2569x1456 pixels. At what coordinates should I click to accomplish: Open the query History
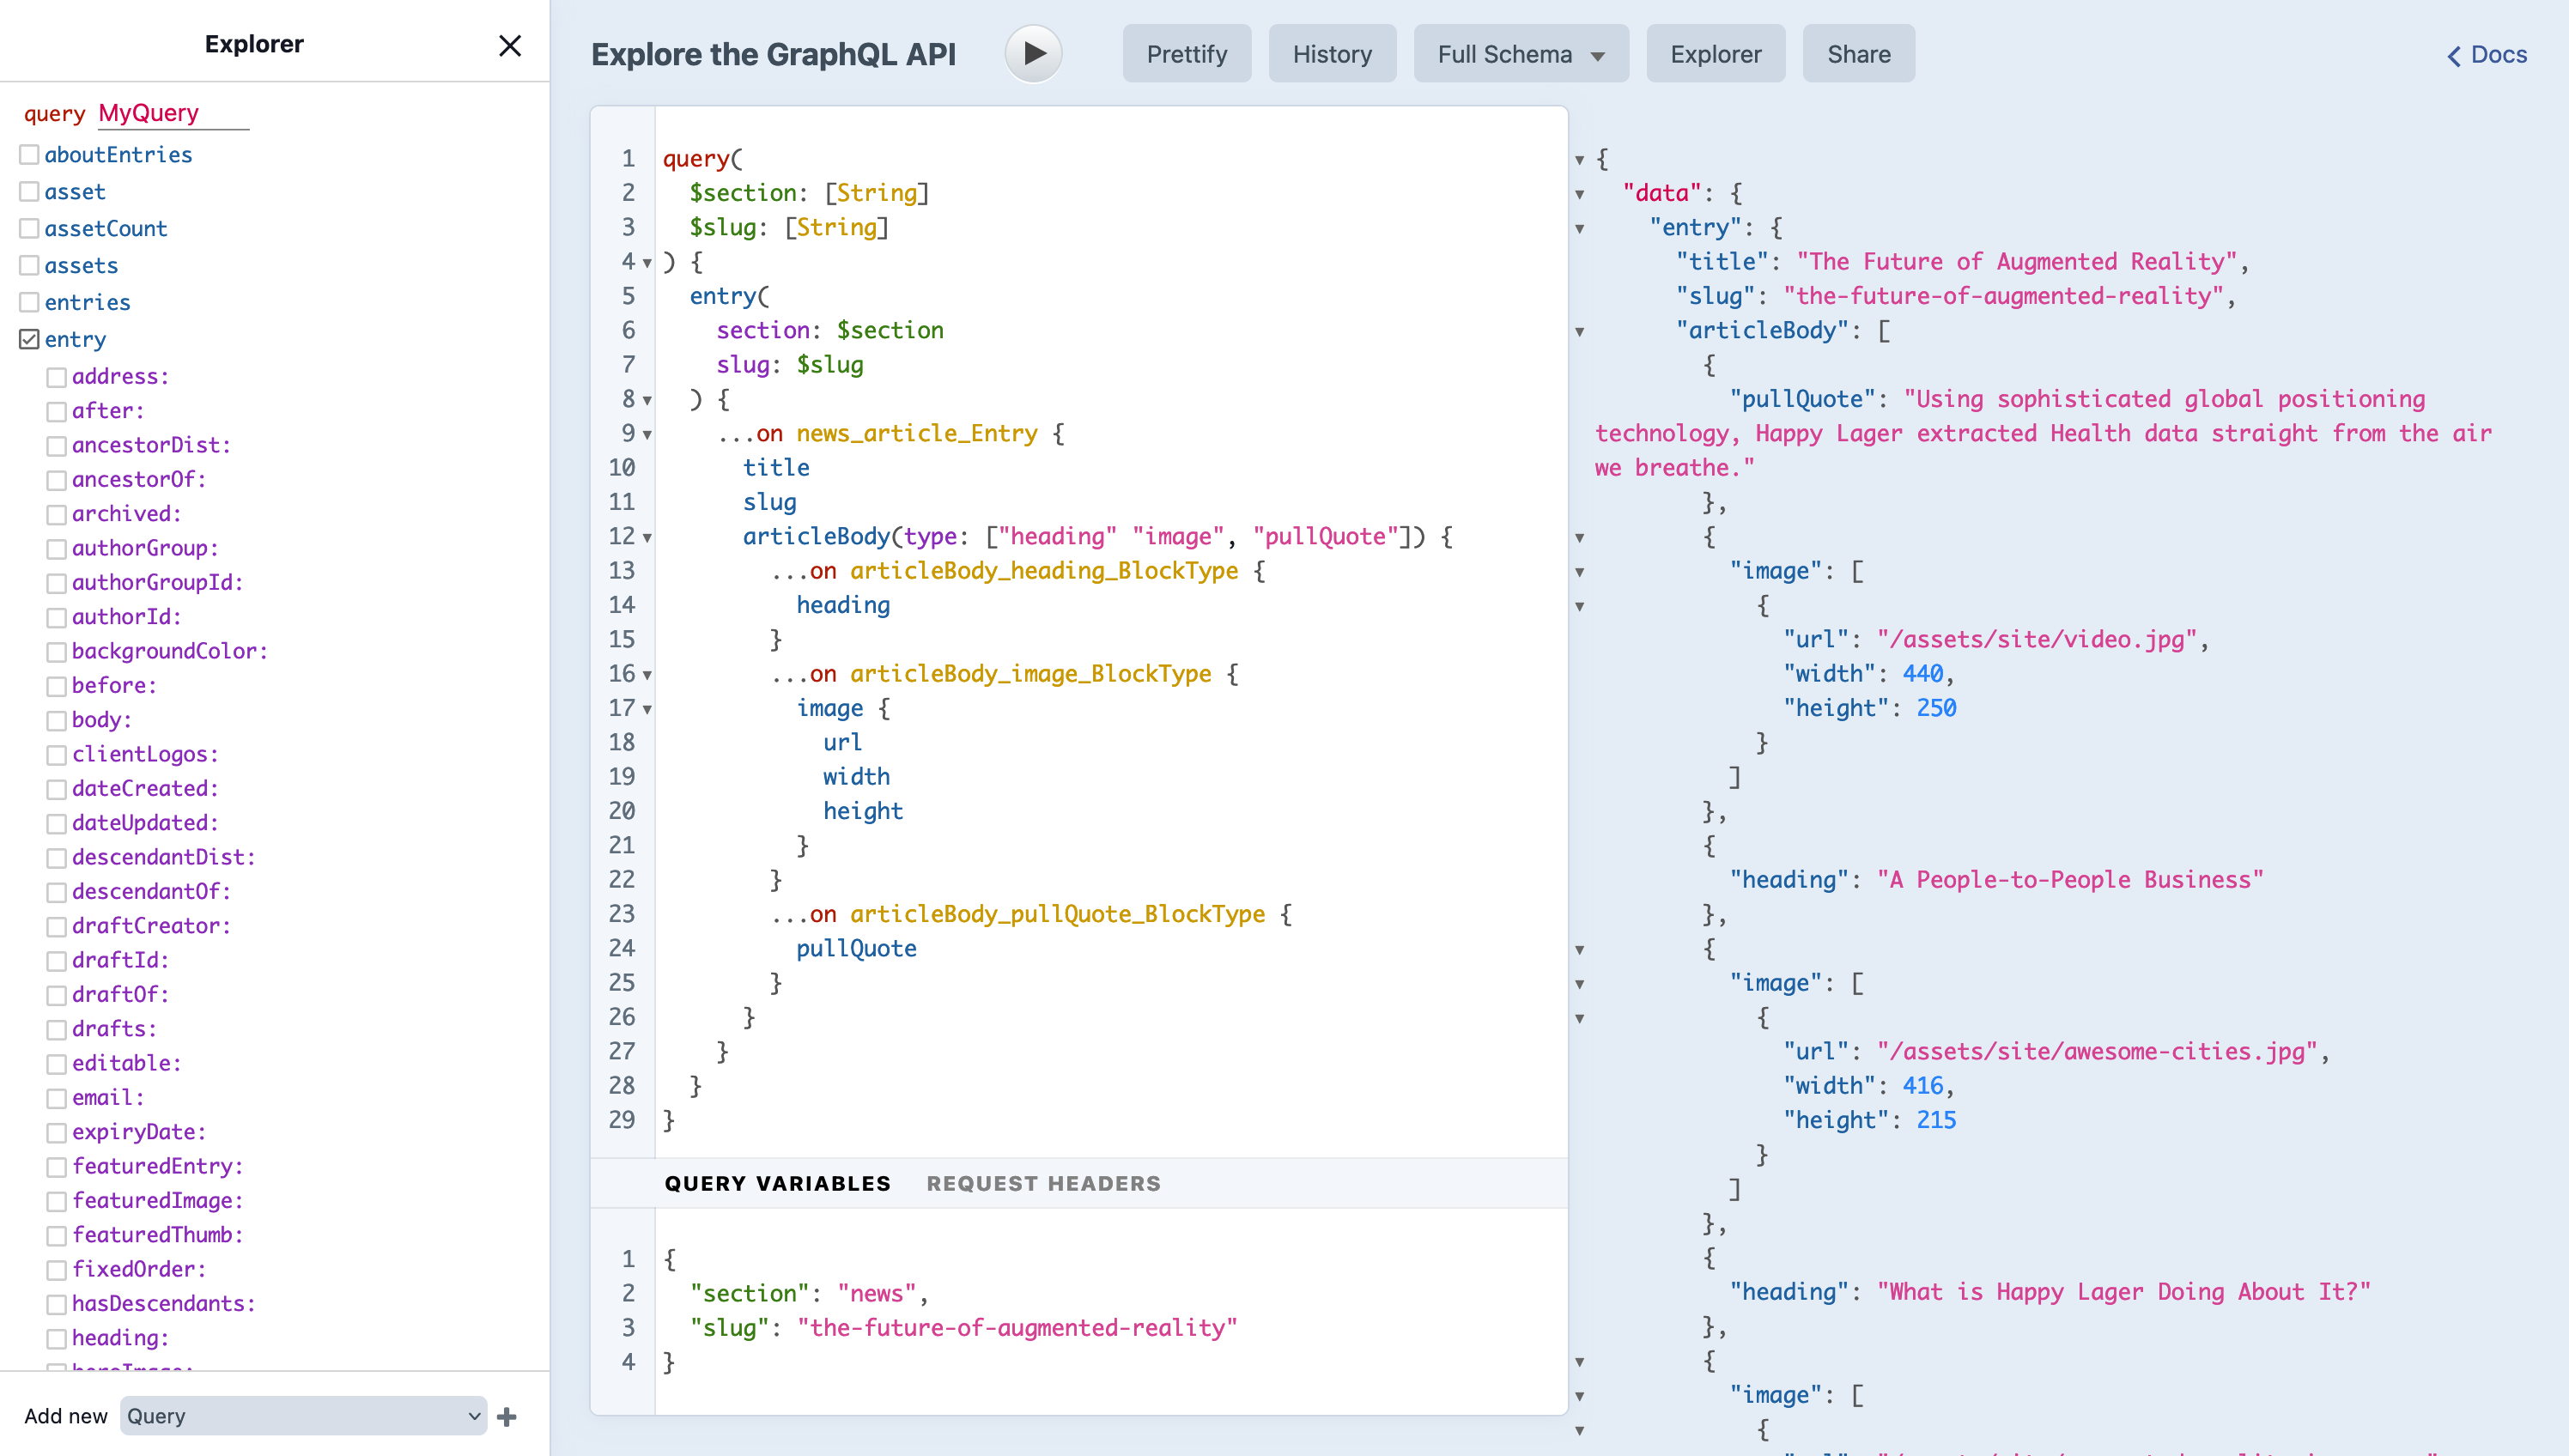coord(1331,55)
